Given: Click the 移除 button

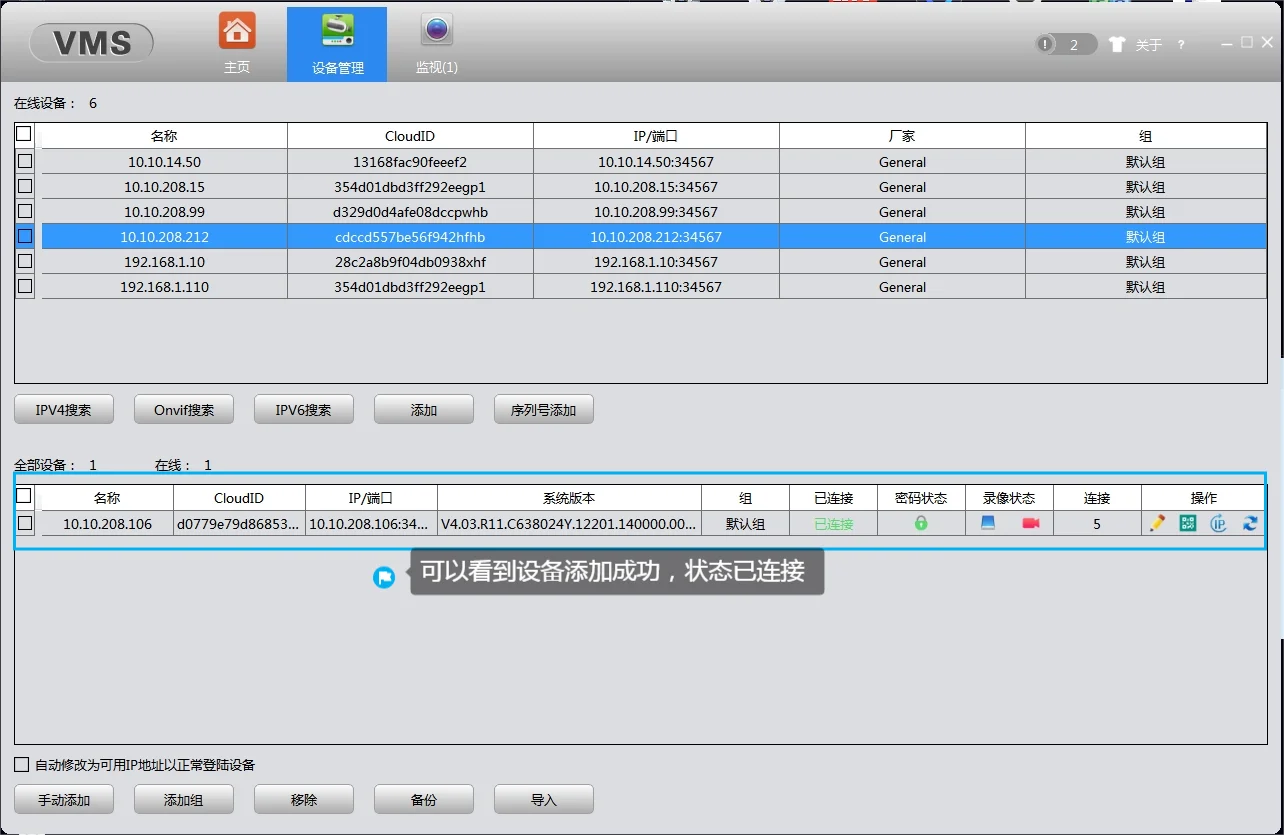Looking at the screenshot, I should pyautogui.click(x=304, y=800).
